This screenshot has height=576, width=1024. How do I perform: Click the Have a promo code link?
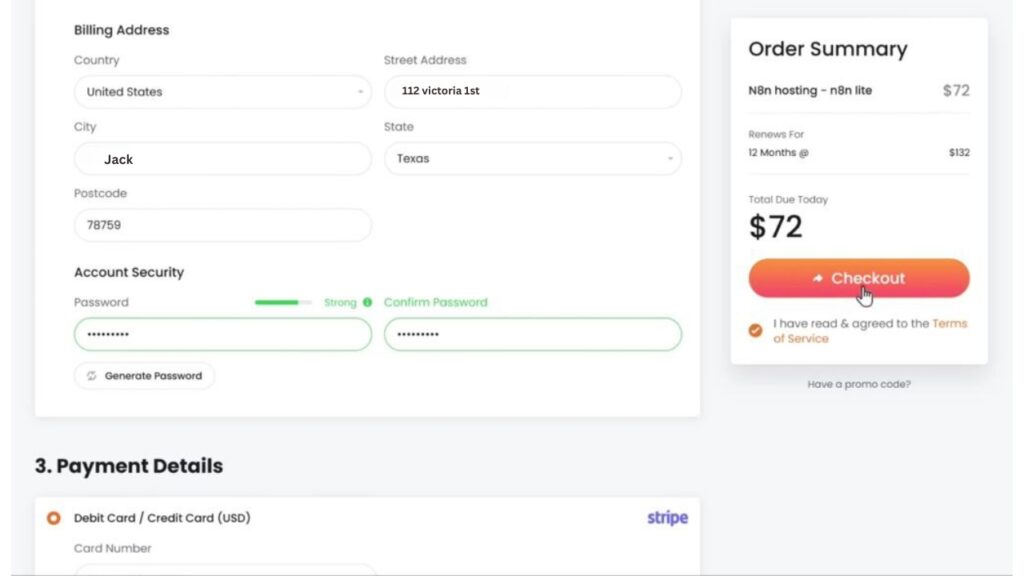pyautogui.click(x=859, y=384)
